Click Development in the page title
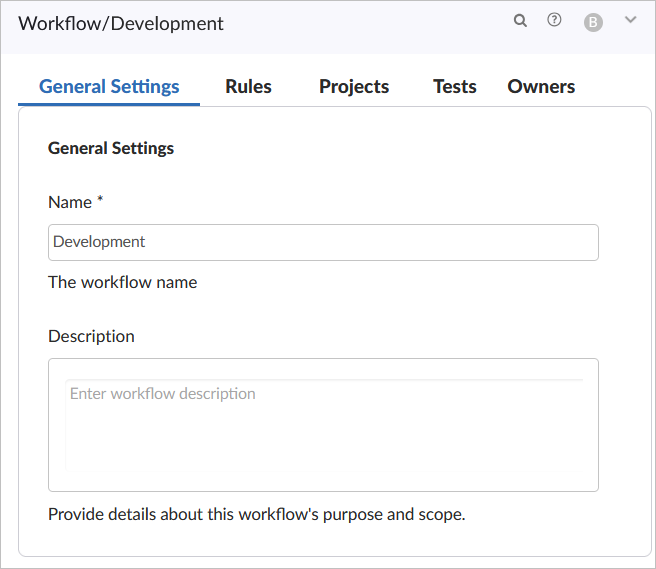This screenshot has height=569, width=656. 167,23
